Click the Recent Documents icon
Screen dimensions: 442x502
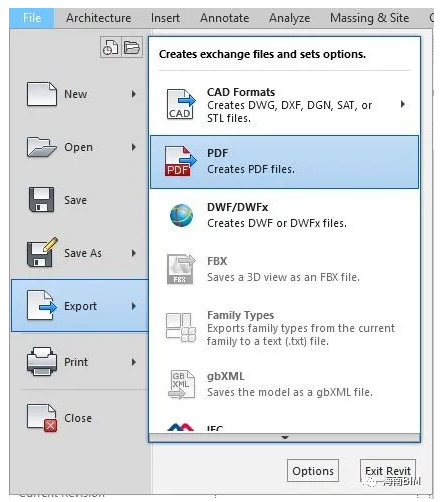[x=111, y=47]
